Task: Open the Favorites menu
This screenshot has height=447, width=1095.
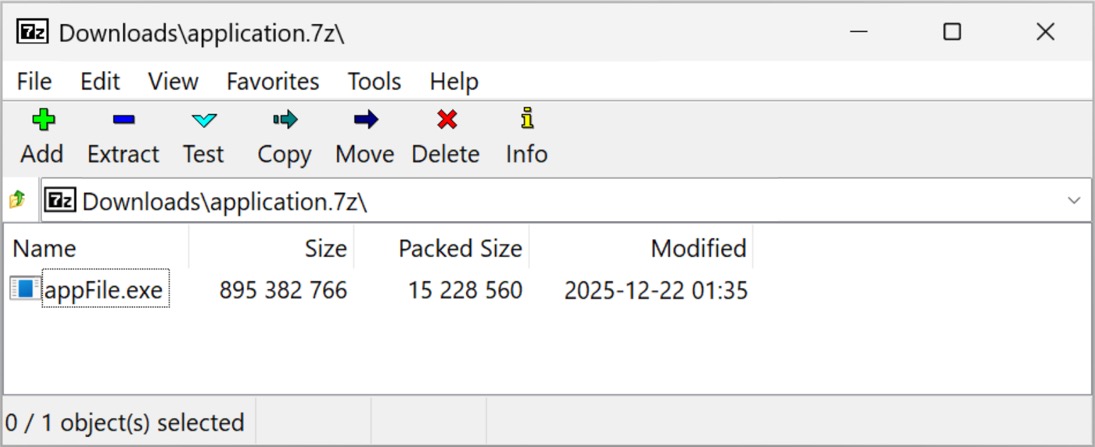Action: coord(272,81)
